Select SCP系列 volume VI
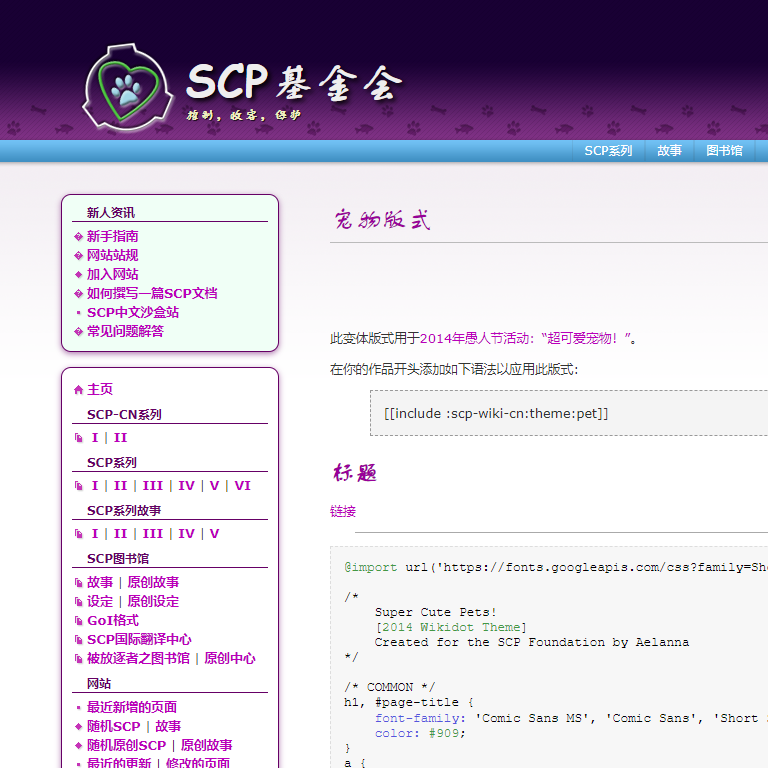Viewport: 768px width, 768px height. point(242,486)
